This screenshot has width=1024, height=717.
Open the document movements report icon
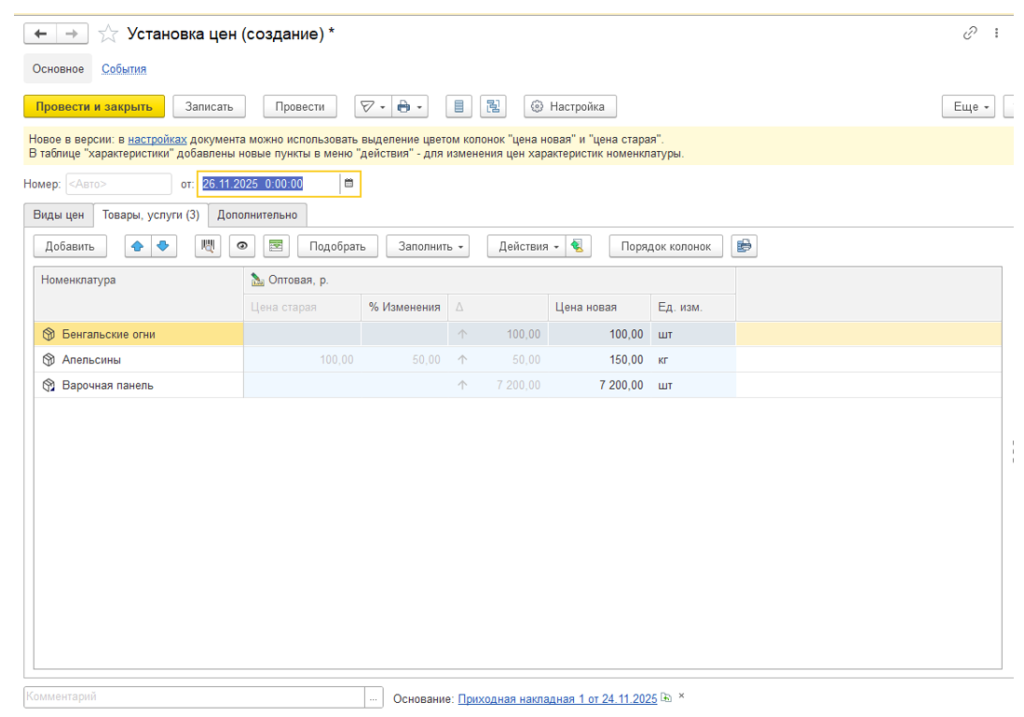point(459,107)
